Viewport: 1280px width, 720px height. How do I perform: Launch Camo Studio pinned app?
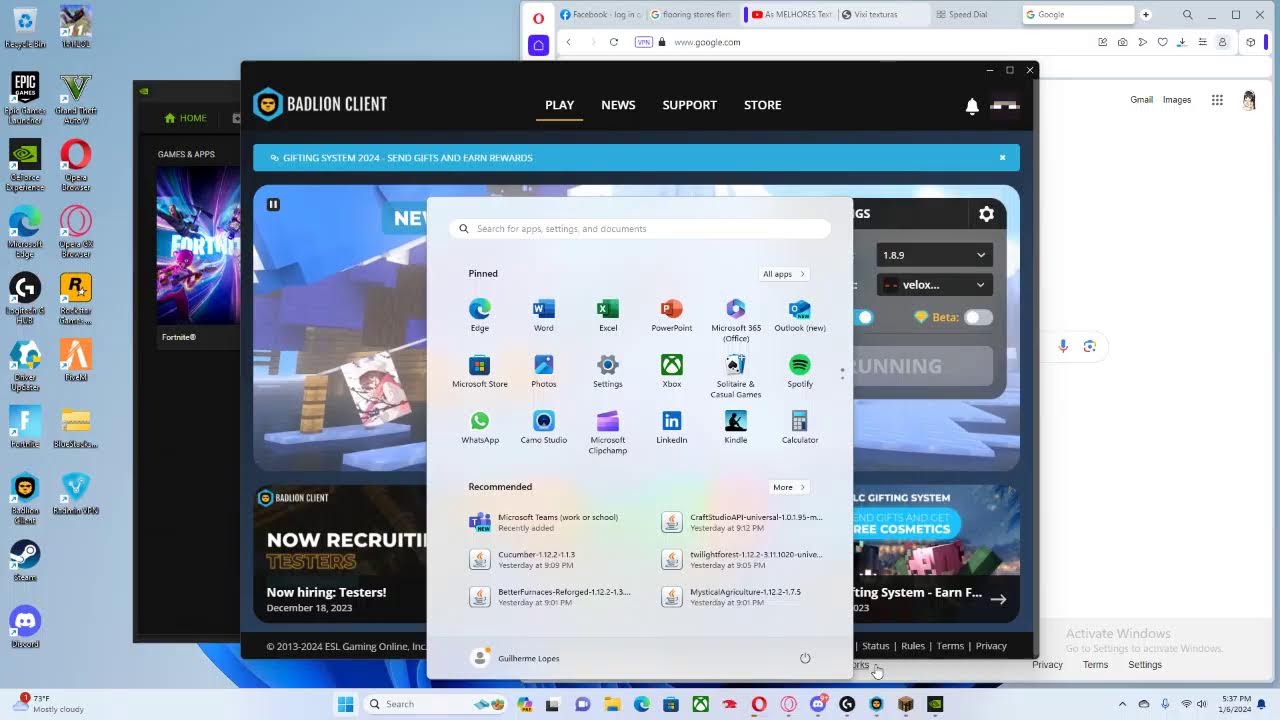(x=543, y=426)
